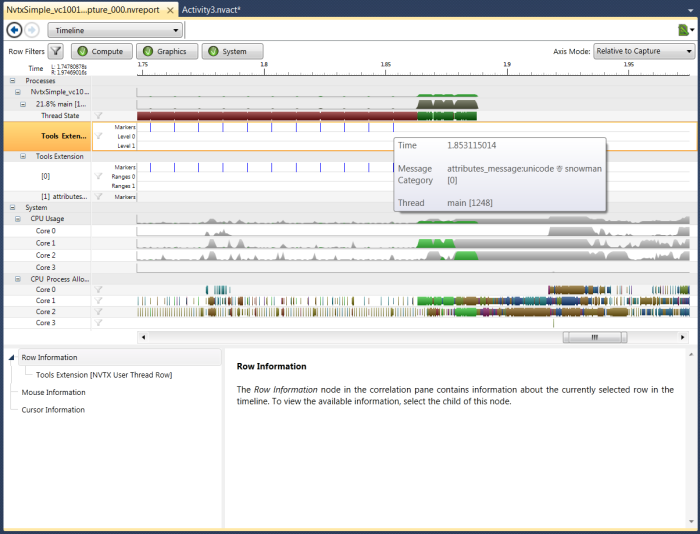Select Mouse Information in correlation pane
This screenshot has height=534, width=700.
click(53, 392)
